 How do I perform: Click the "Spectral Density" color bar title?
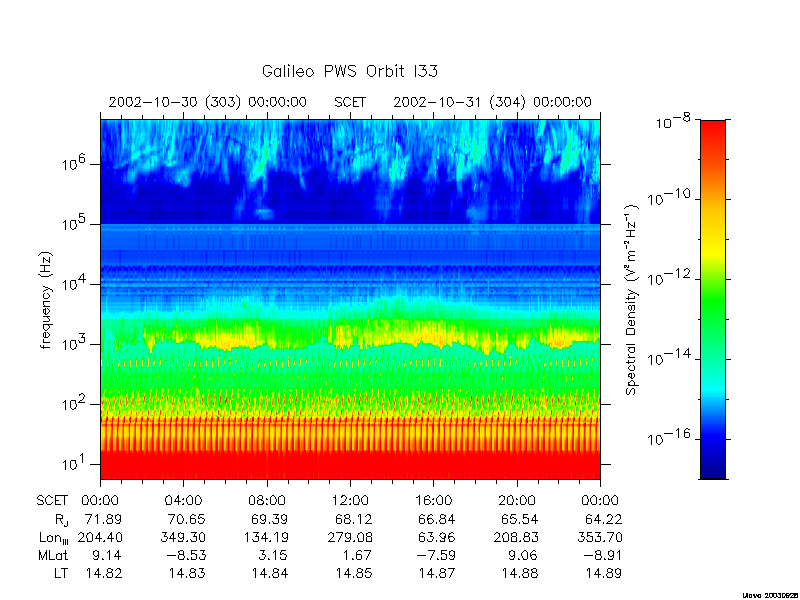(632, 300)
